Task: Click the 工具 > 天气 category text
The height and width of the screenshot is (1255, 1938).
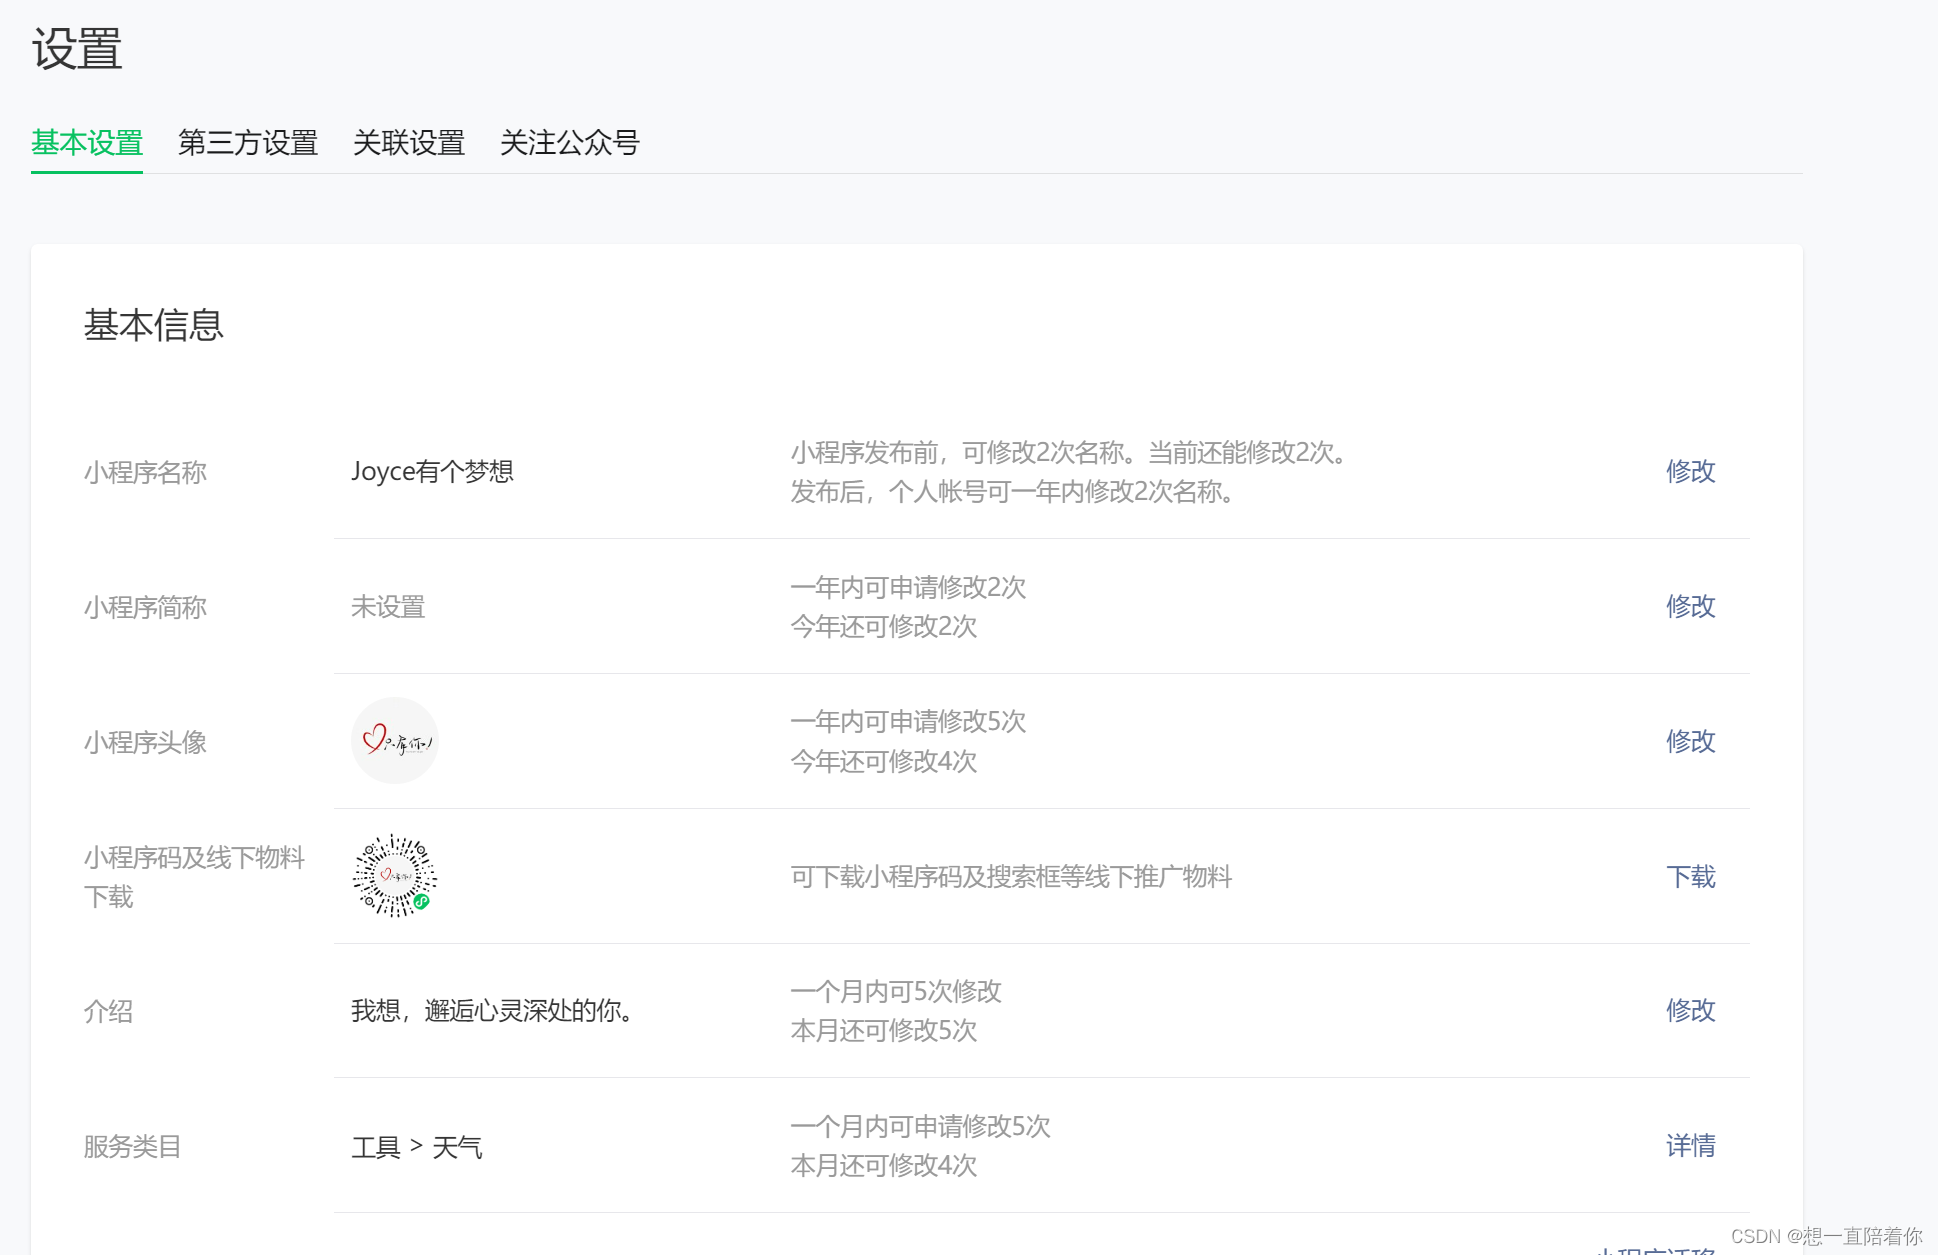Action: [x=416, y=1147]
